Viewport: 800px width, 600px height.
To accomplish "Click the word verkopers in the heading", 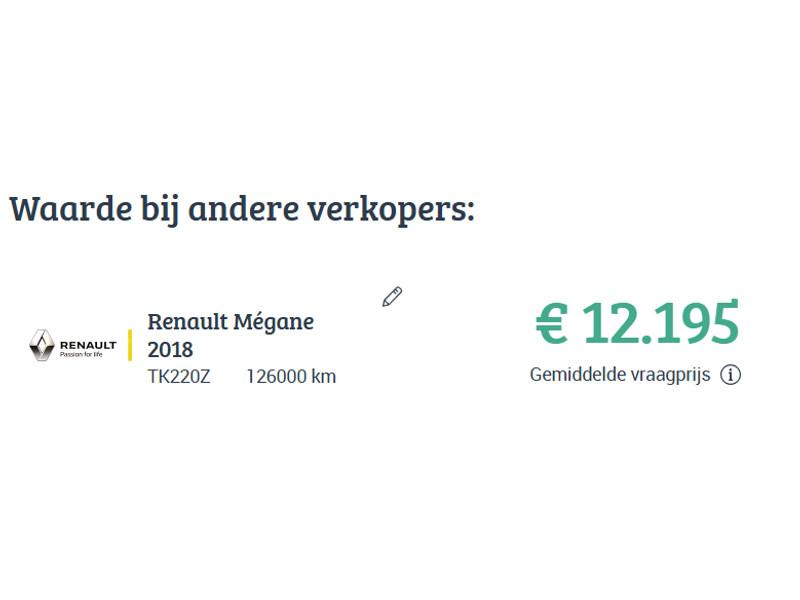I will pos(388,210).
